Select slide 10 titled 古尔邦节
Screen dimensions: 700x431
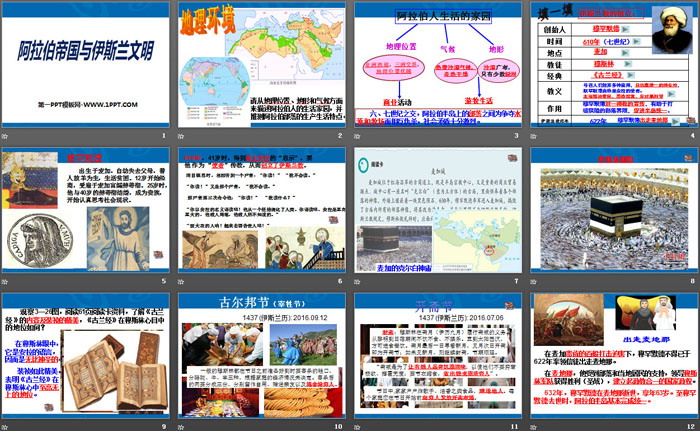click(x=262, y=356)
